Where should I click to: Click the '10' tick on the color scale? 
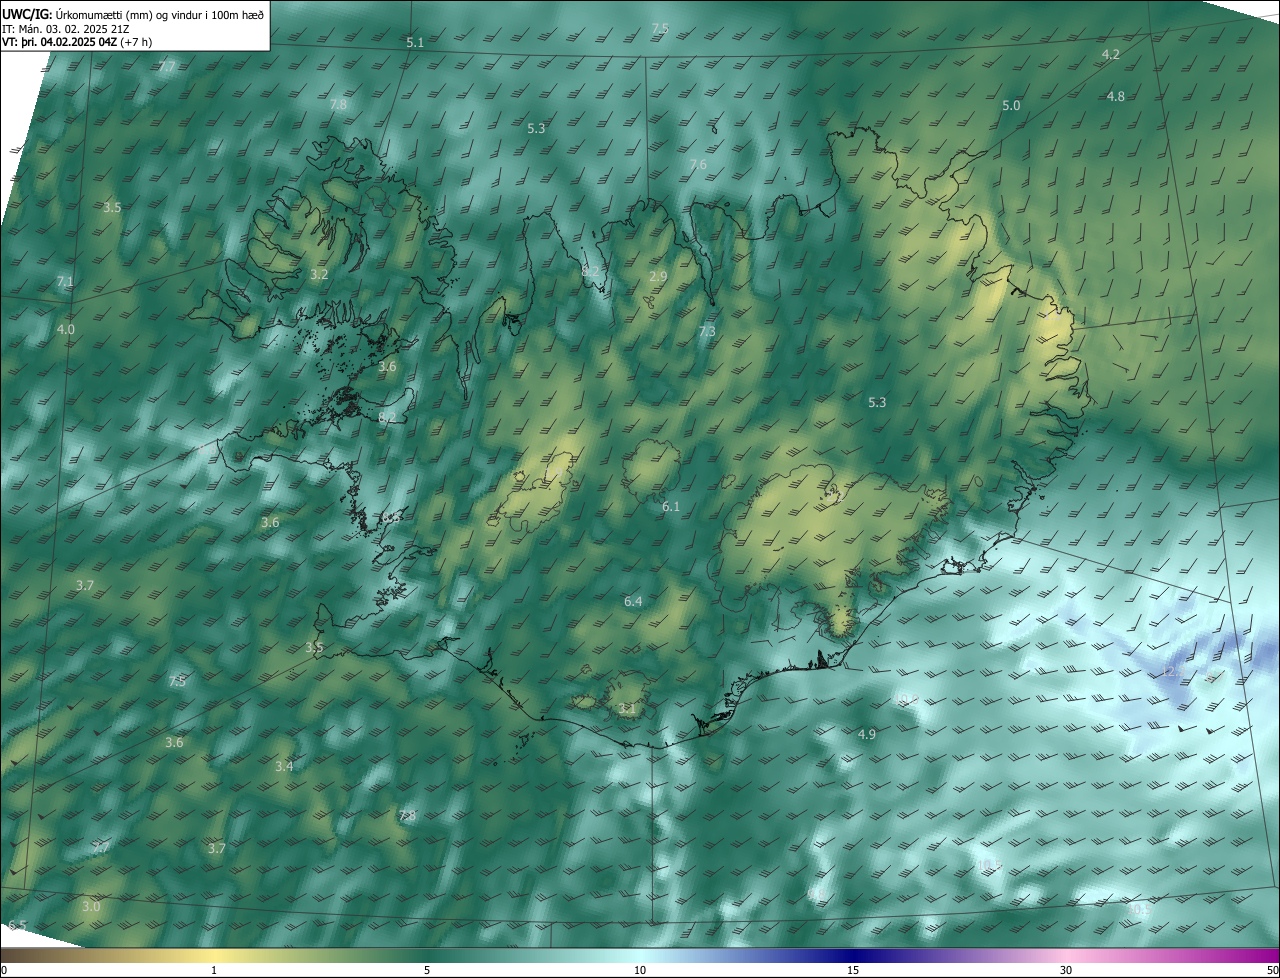click(x=640, y=970)
